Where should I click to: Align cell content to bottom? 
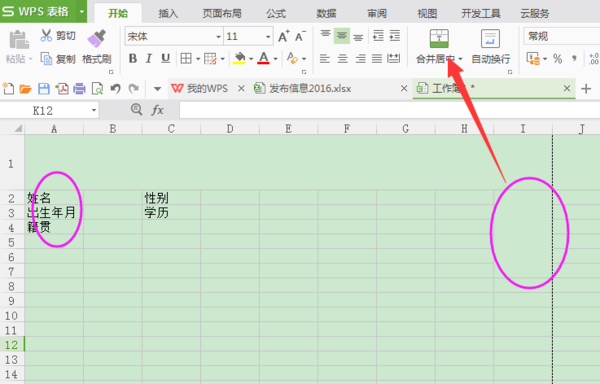pyautogui.click(x=358, y=36)
